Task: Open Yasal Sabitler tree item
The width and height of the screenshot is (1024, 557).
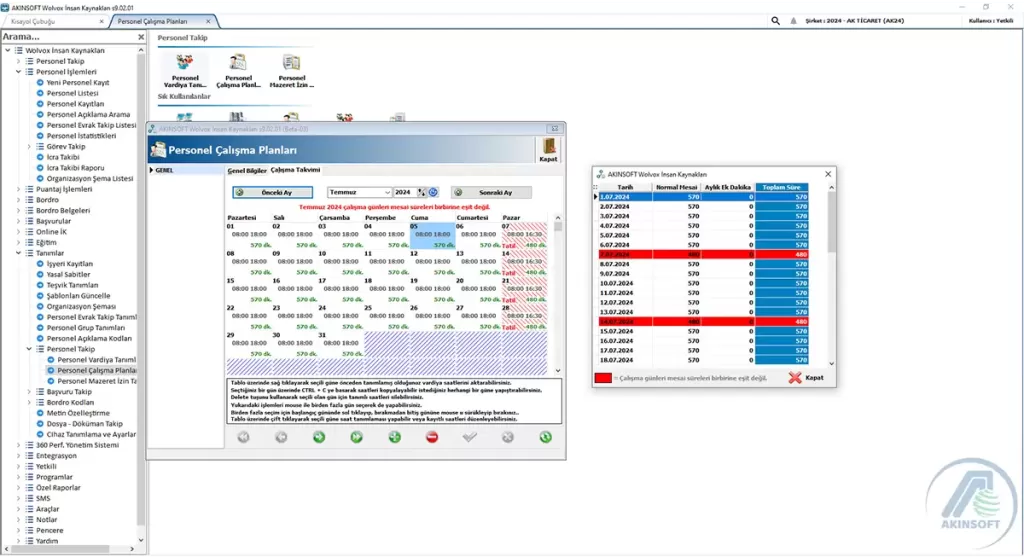Action: 69,275
